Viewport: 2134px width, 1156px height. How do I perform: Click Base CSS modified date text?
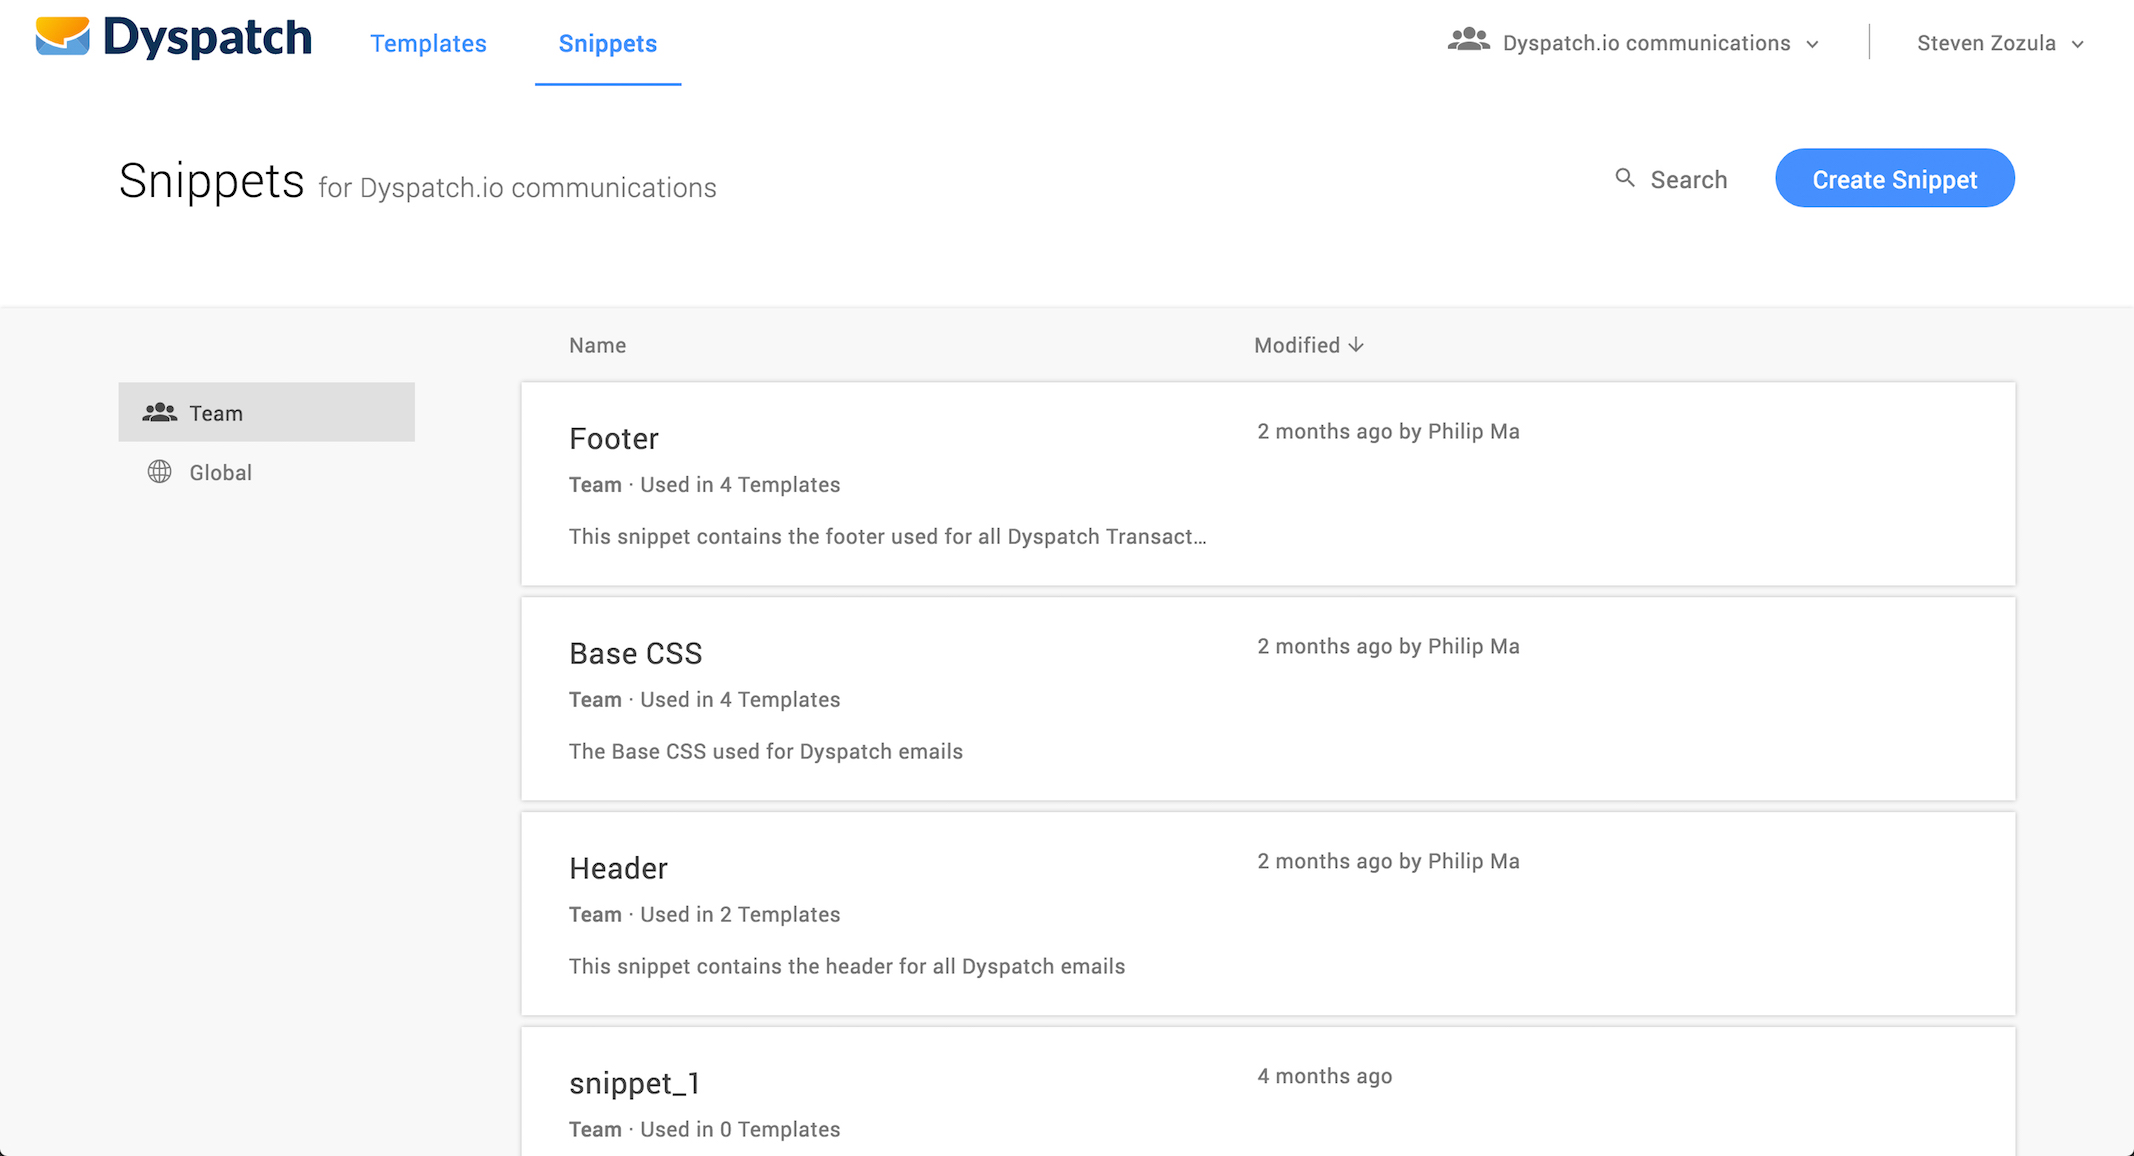[1388, 647]
